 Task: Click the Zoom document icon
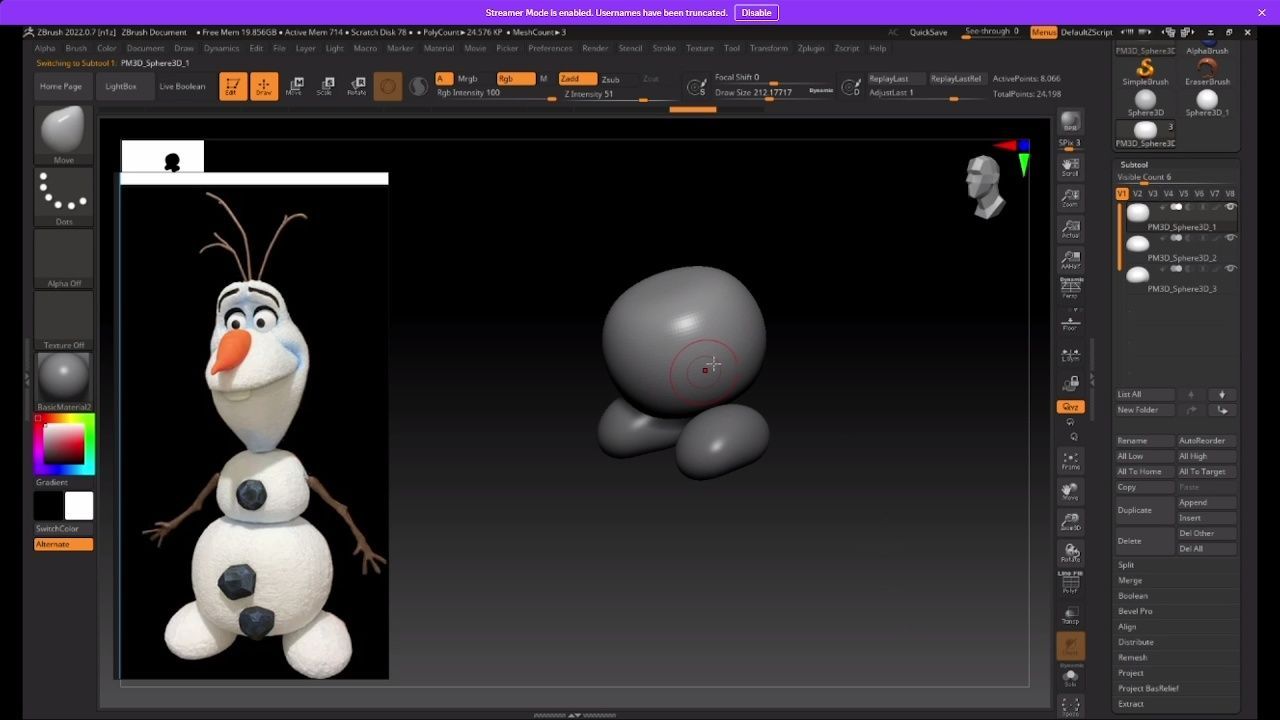click(1070, 197)
